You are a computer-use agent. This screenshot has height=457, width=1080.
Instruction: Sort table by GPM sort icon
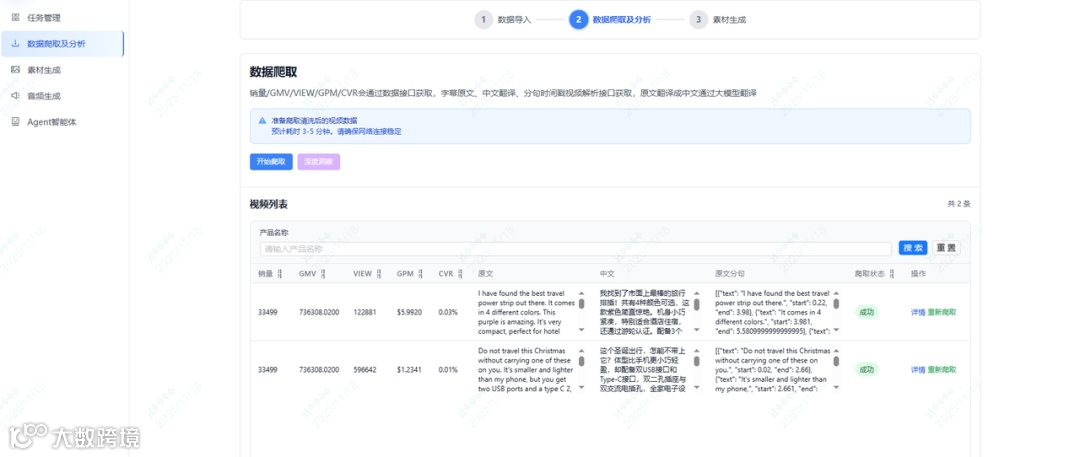coord(421,274)
